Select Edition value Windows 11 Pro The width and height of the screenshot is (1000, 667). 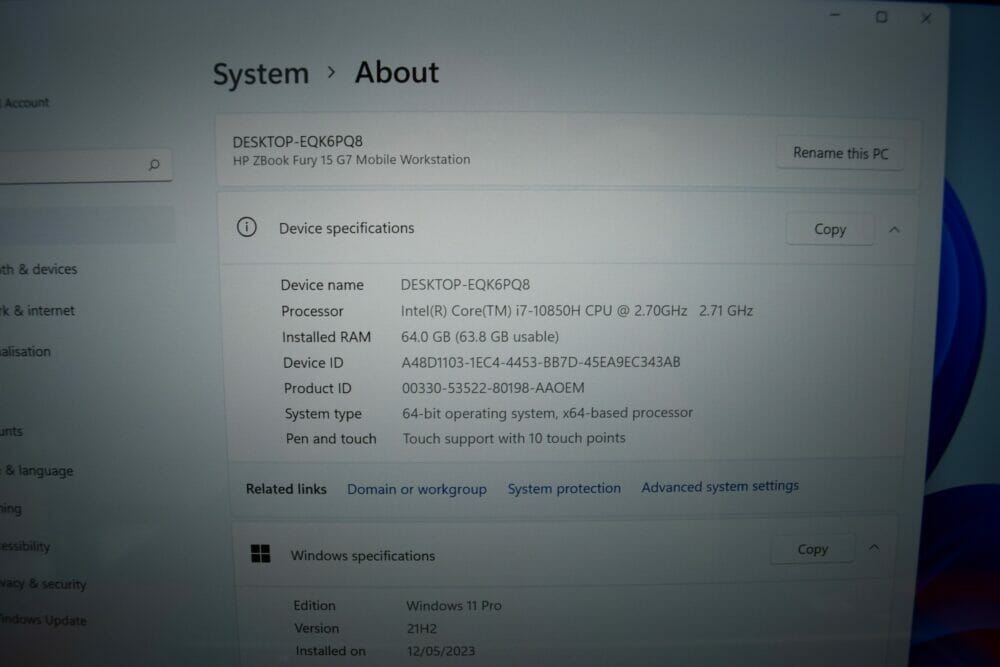453,605
